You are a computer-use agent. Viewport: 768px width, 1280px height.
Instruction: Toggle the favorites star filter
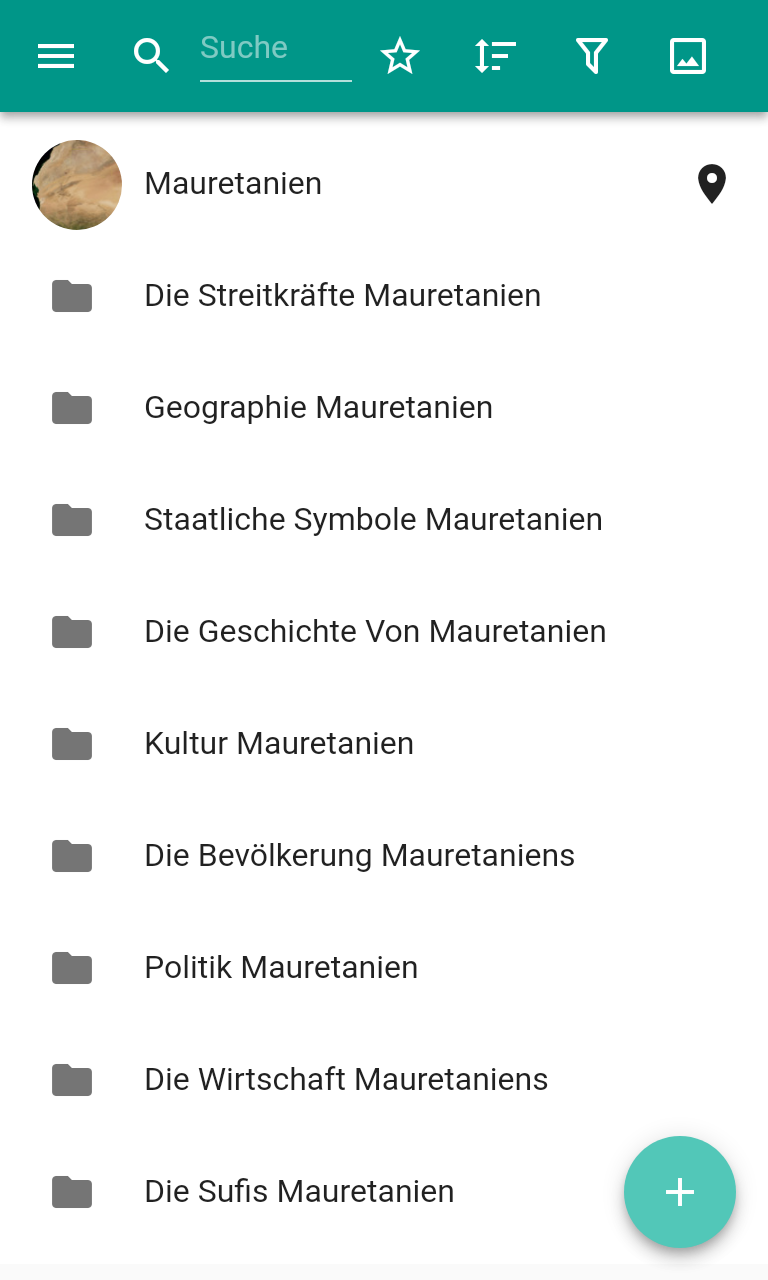coord(400,56)
